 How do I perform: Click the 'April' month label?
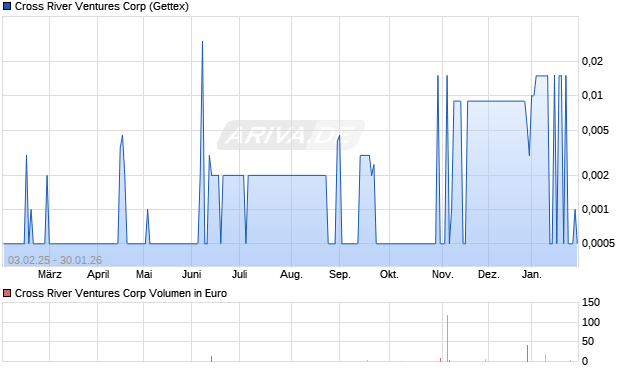(x=98, y=274)
